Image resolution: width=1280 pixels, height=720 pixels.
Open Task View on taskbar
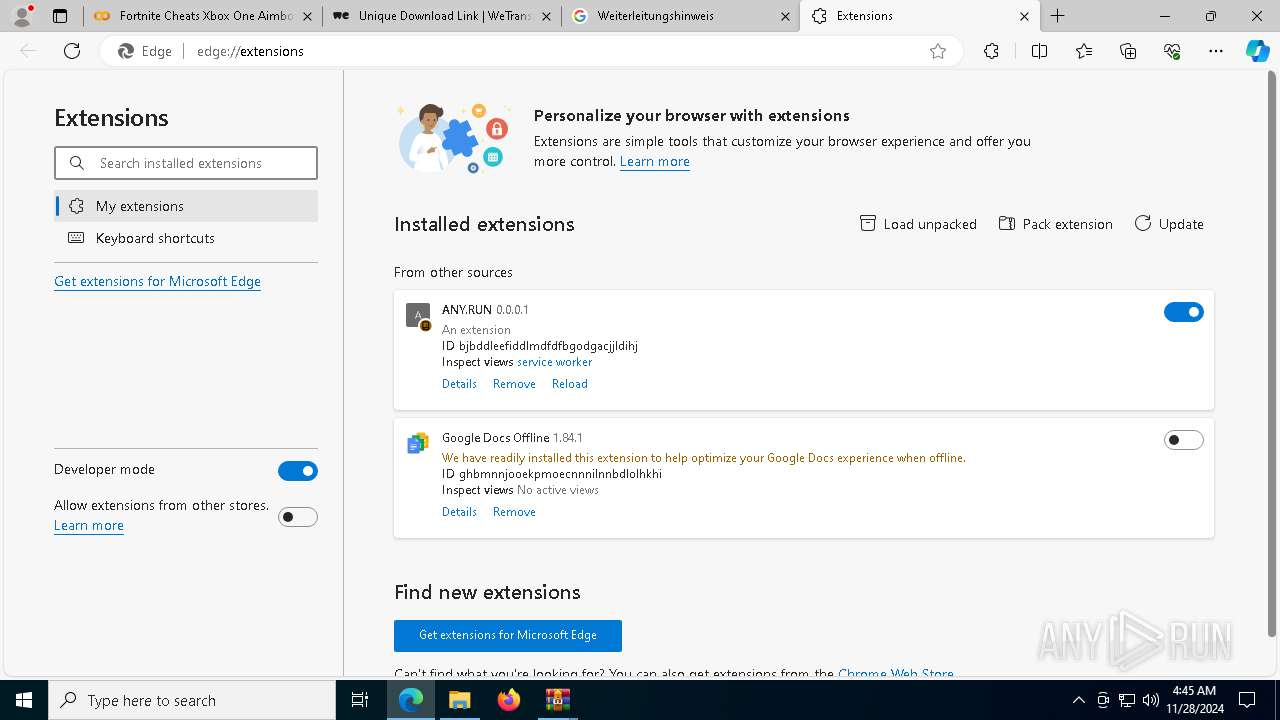[360, 700]
